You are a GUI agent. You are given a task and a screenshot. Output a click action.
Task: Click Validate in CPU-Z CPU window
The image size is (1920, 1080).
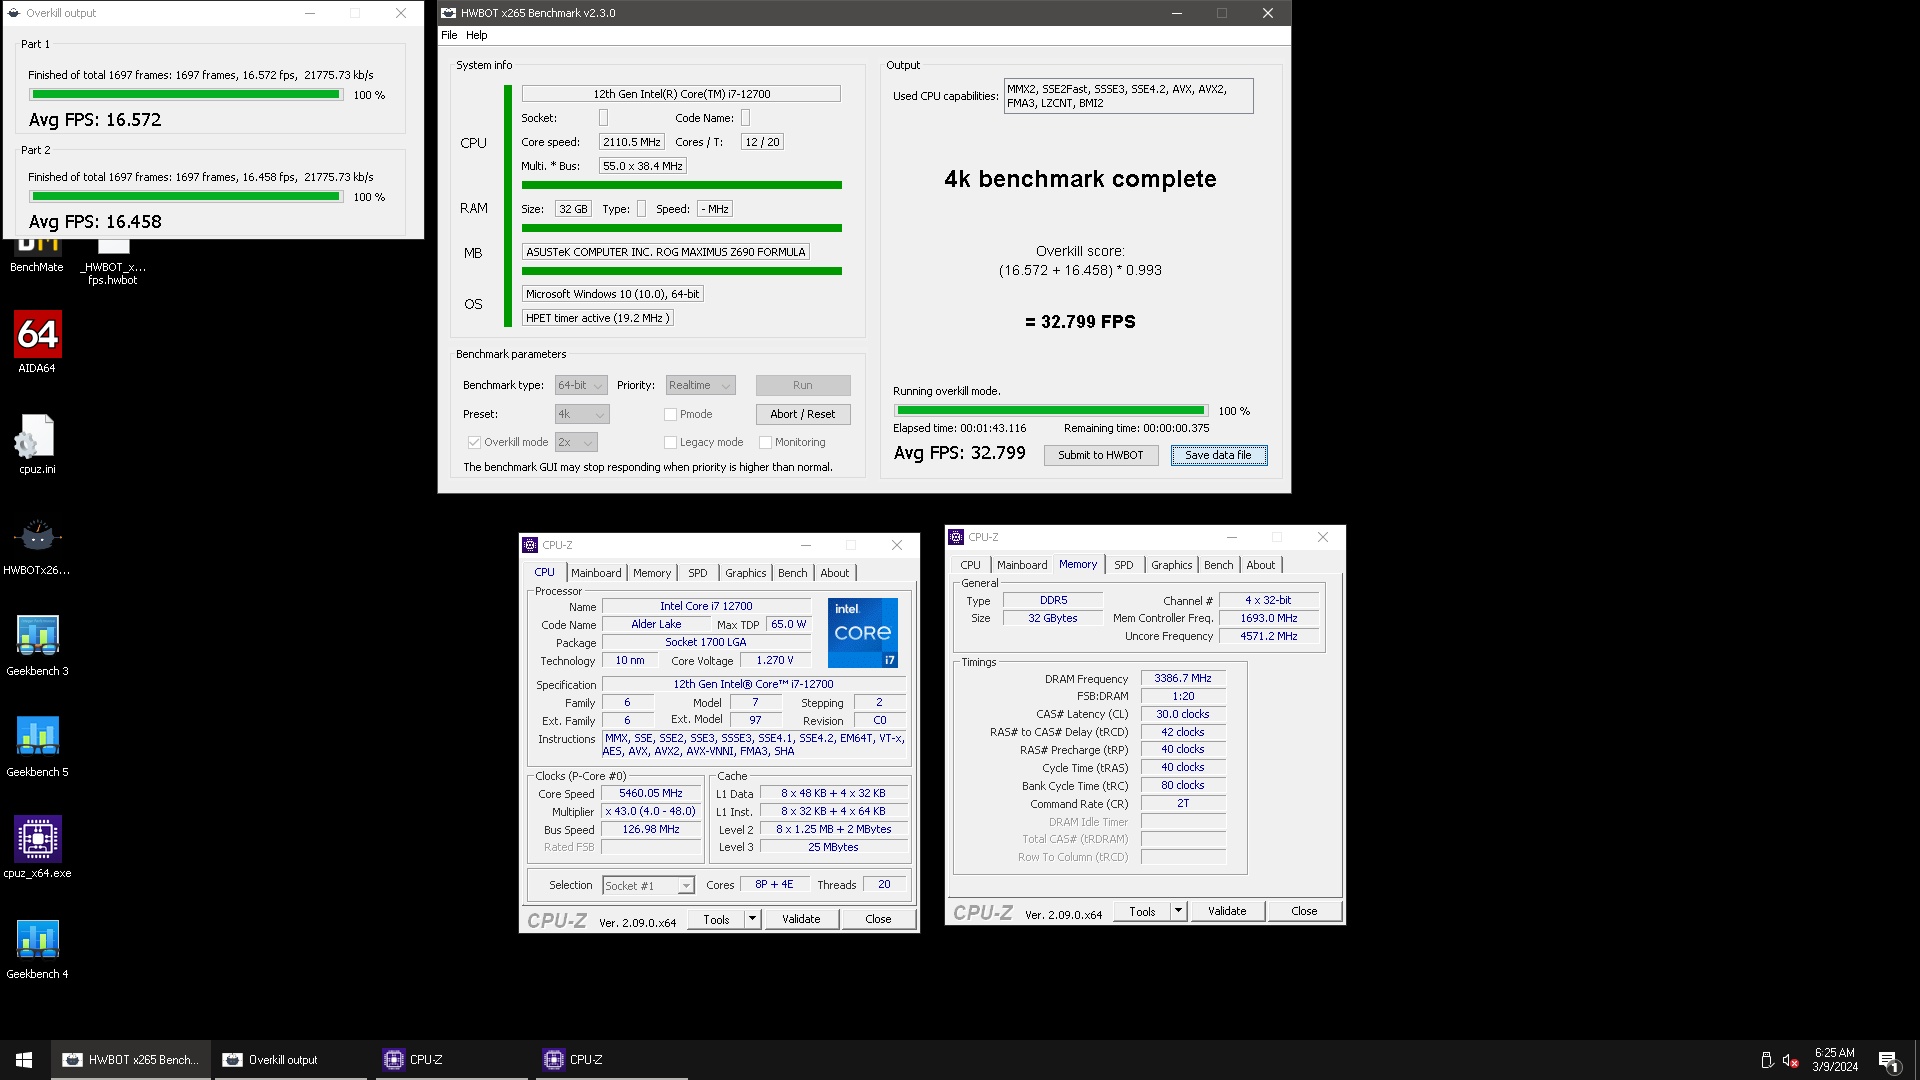(801, 919)
